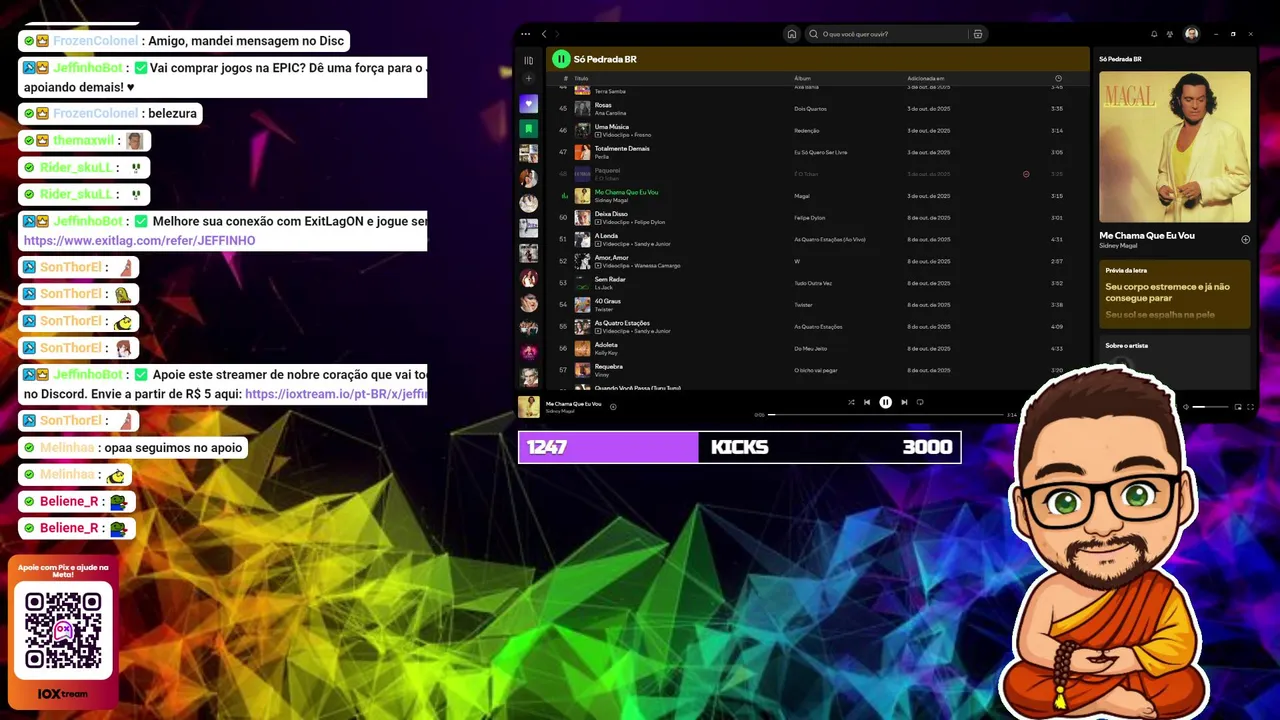Sort by the Adicionada em column header
Image resolution: width=1280 pixels, height=720 pixels.
point(925,78)
